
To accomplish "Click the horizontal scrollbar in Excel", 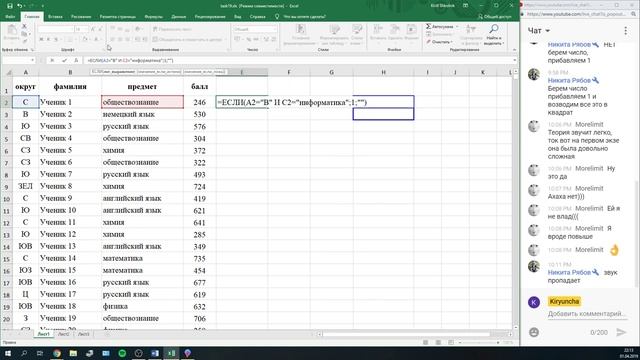I will 414,334.
